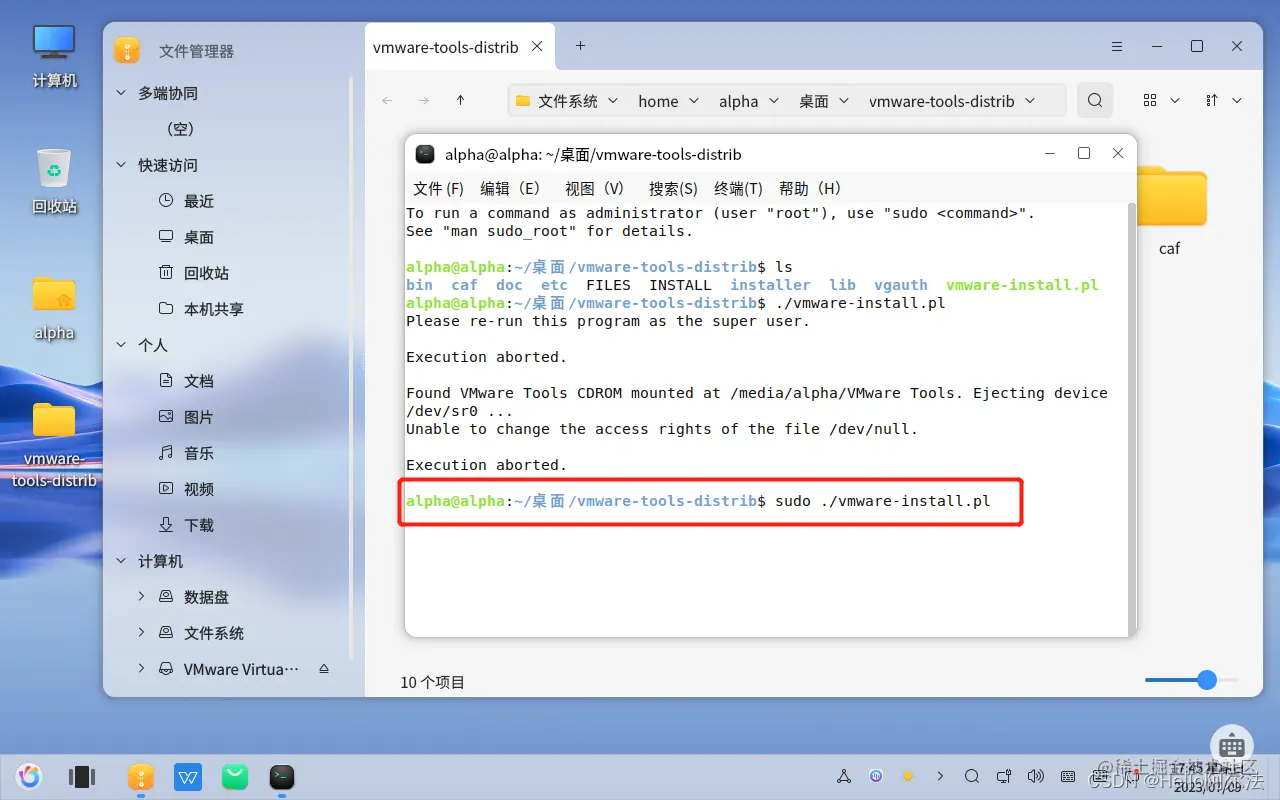
Task: Click the terminal window app icon
Action: pyautogui.click(x=425, y=154)
